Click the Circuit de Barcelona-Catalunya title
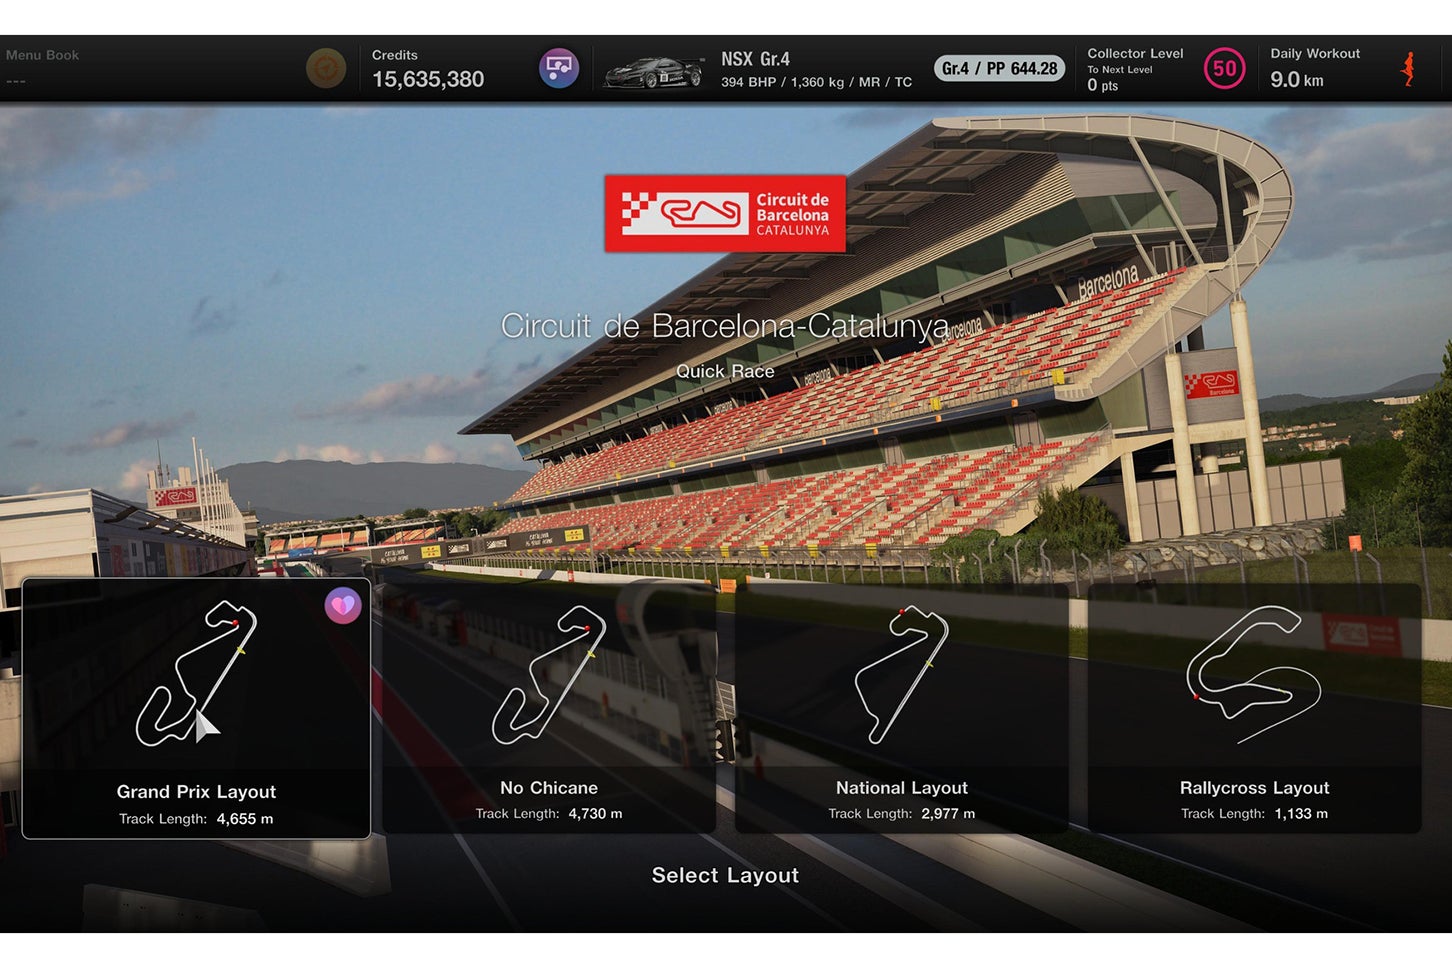 pos(725,326)
